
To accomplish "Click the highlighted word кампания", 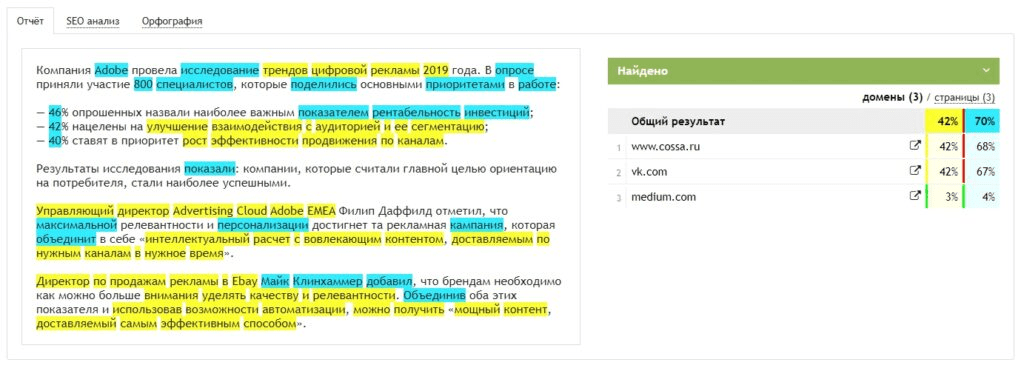I will (x=477, y=225).
